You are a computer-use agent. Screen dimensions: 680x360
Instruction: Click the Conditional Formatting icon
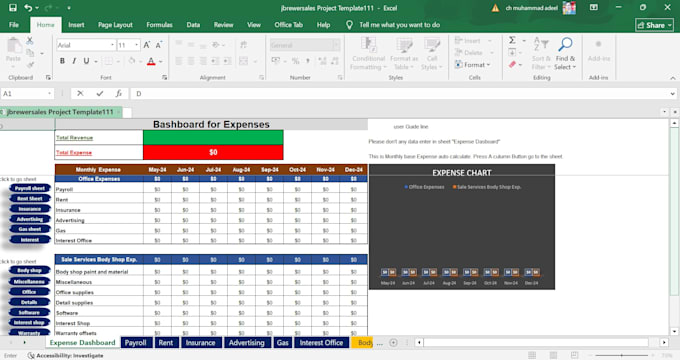369,45
